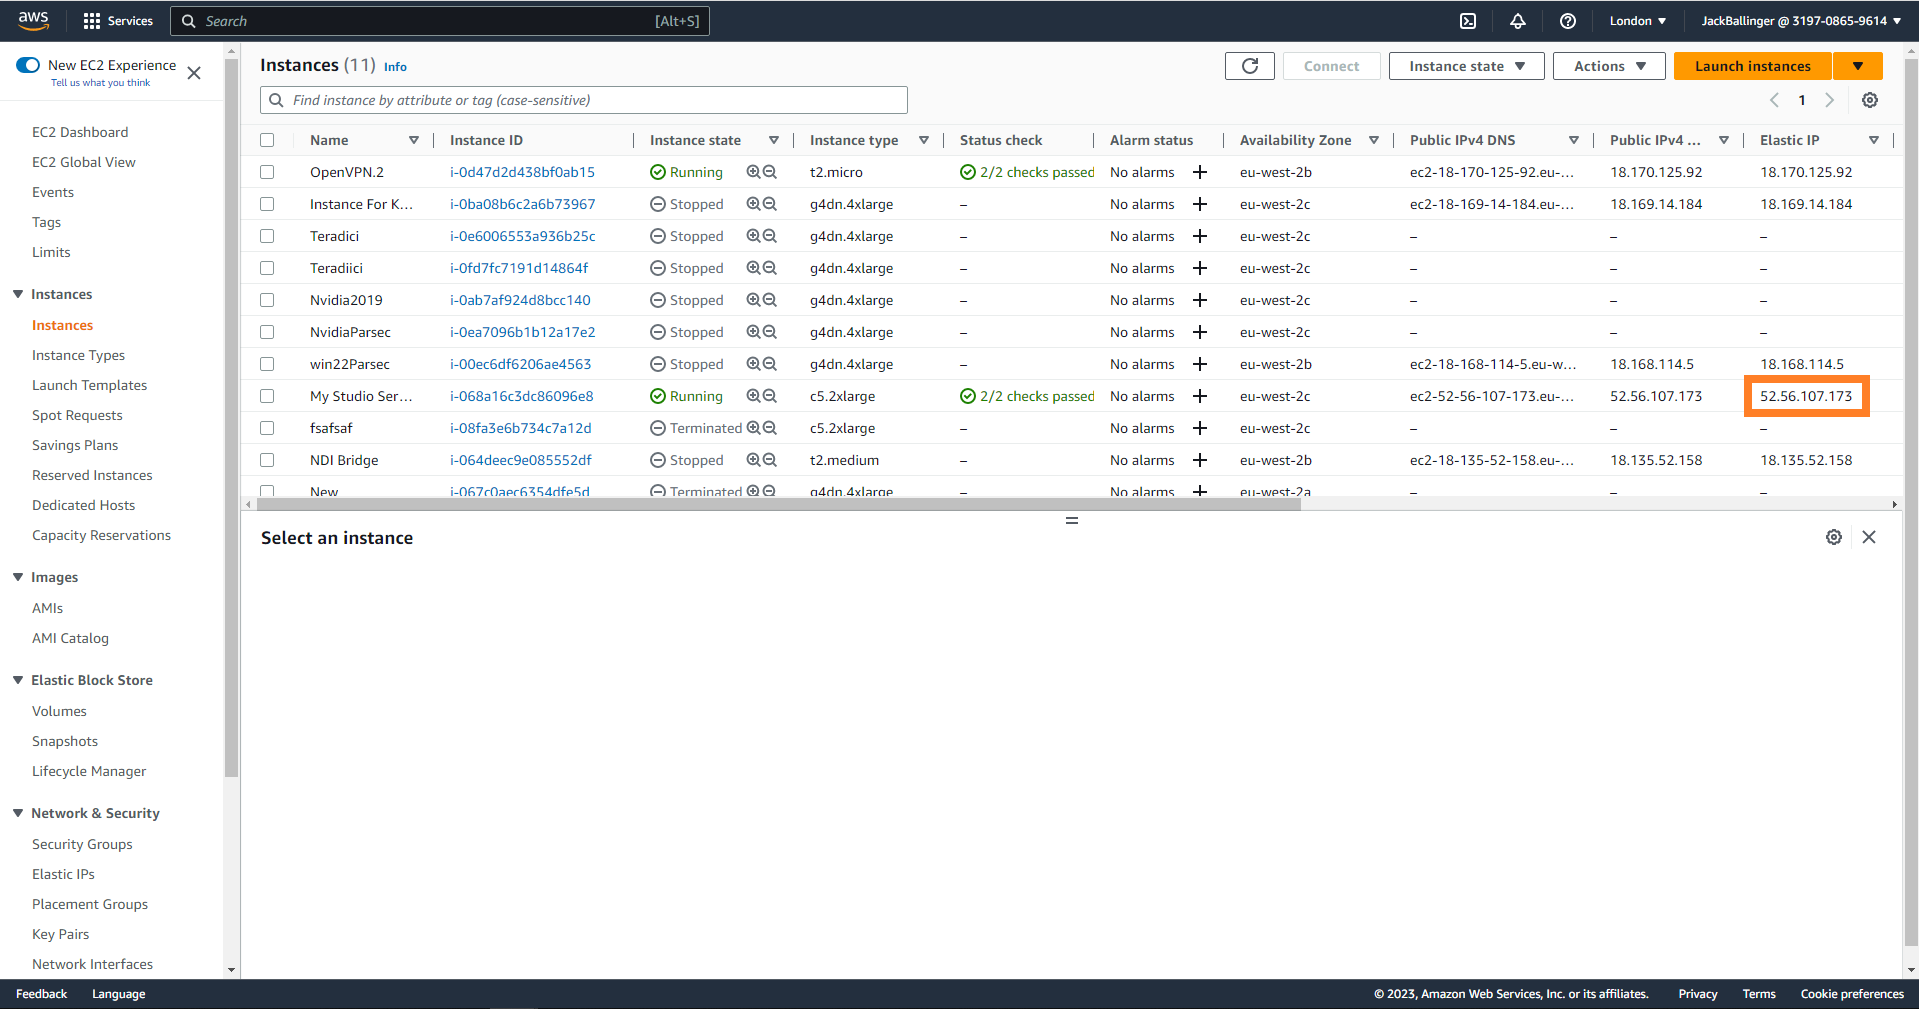This screenshot has height=1009, width=1919.
Task: Collapse the Images sidebar section
Action: 18,577
